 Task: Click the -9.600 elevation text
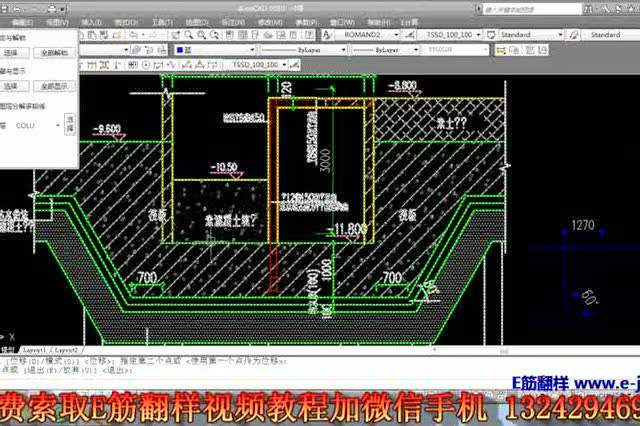tap(107, 129)
